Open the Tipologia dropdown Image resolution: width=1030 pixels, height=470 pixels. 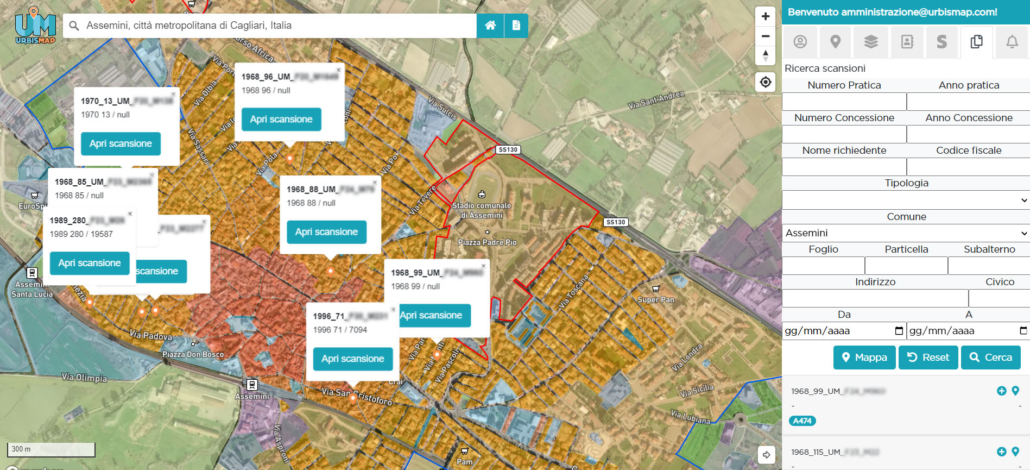click(906, 200)
